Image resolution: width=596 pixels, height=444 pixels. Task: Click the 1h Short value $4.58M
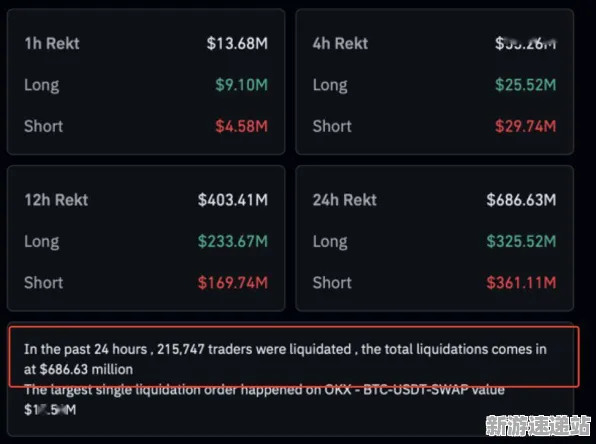pyautogui.click(x=241, y=126)
